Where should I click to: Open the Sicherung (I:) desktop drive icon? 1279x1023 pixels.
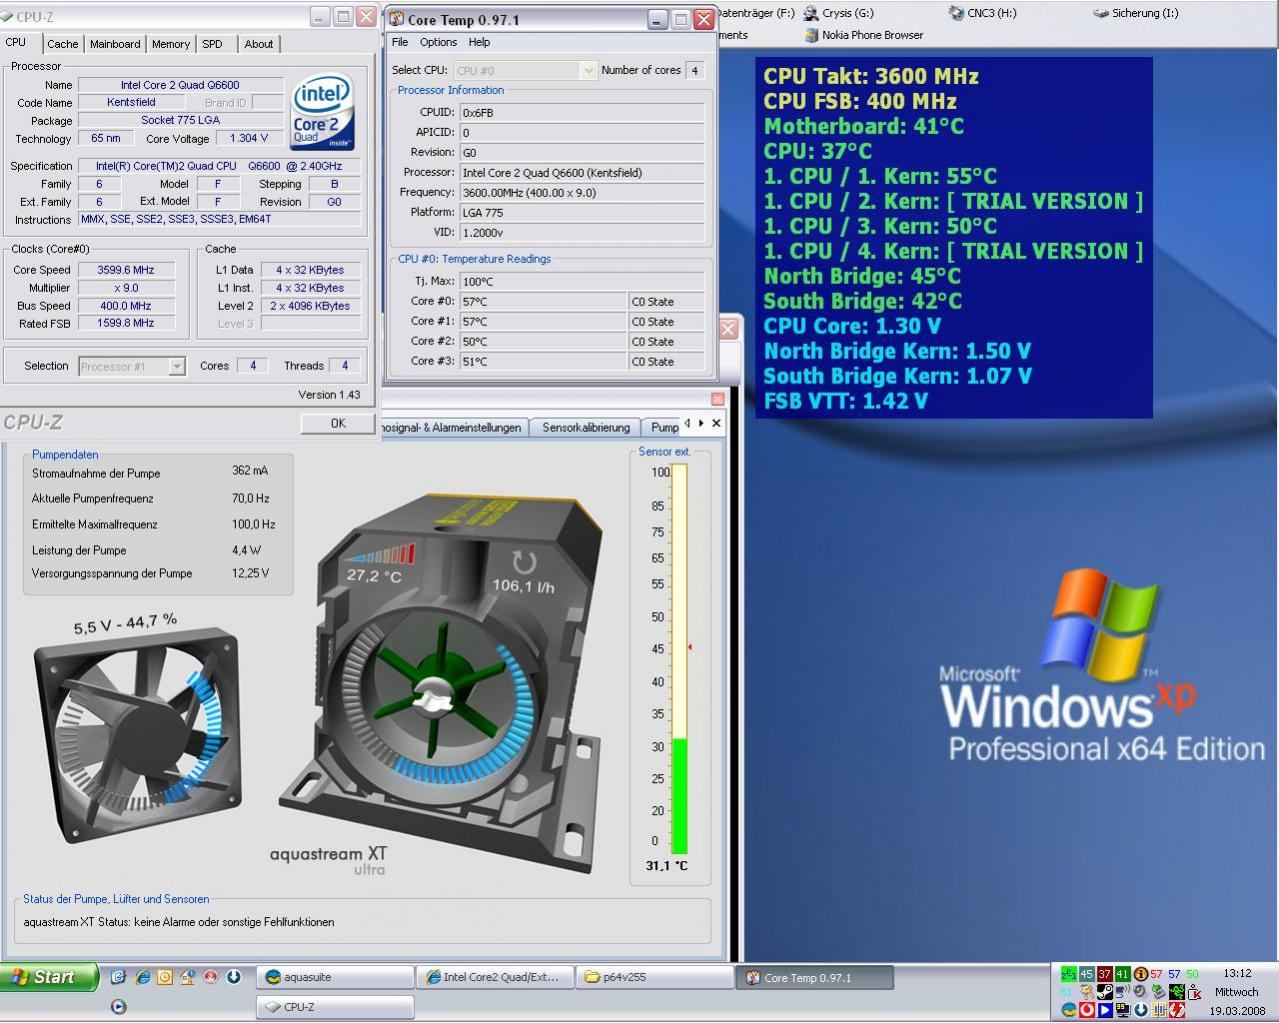pos(1136,13)
